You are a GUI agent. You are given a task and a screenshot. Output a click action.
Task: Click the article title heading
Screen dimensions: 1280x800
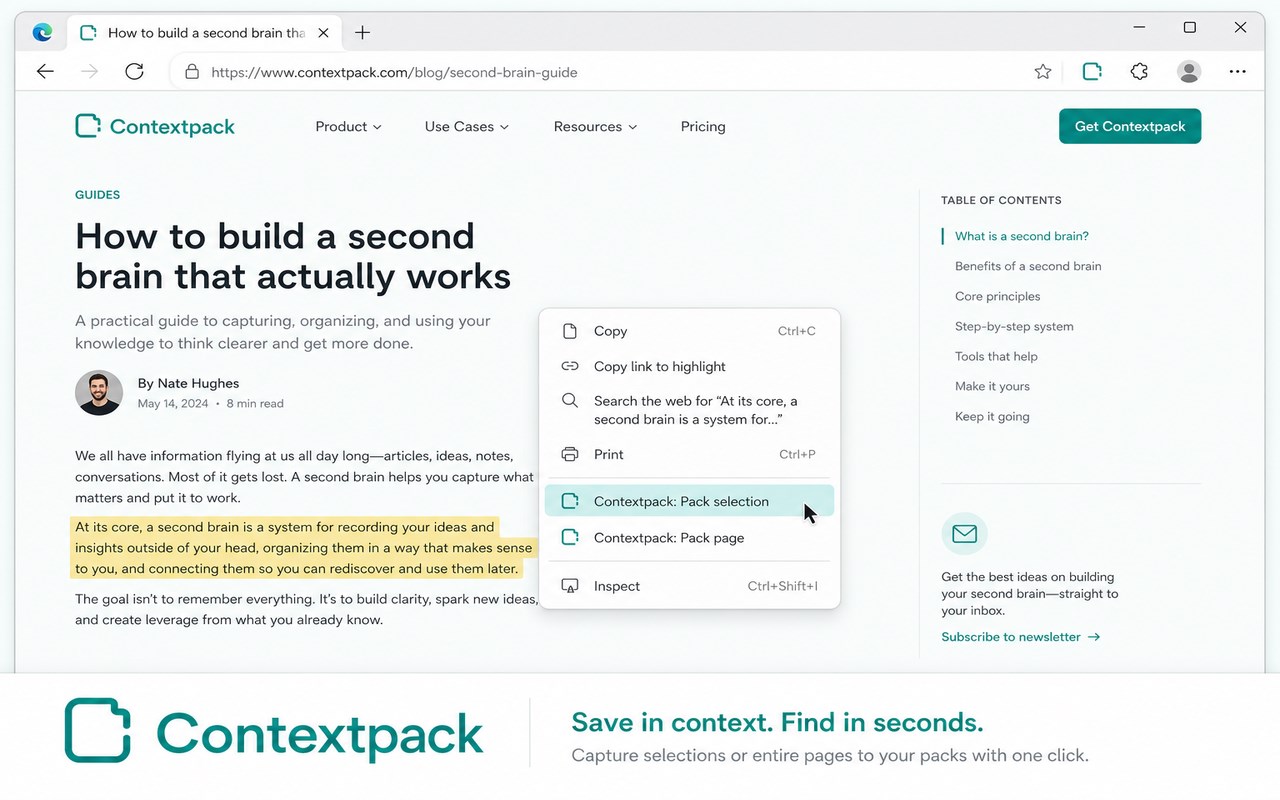point(293,256)
